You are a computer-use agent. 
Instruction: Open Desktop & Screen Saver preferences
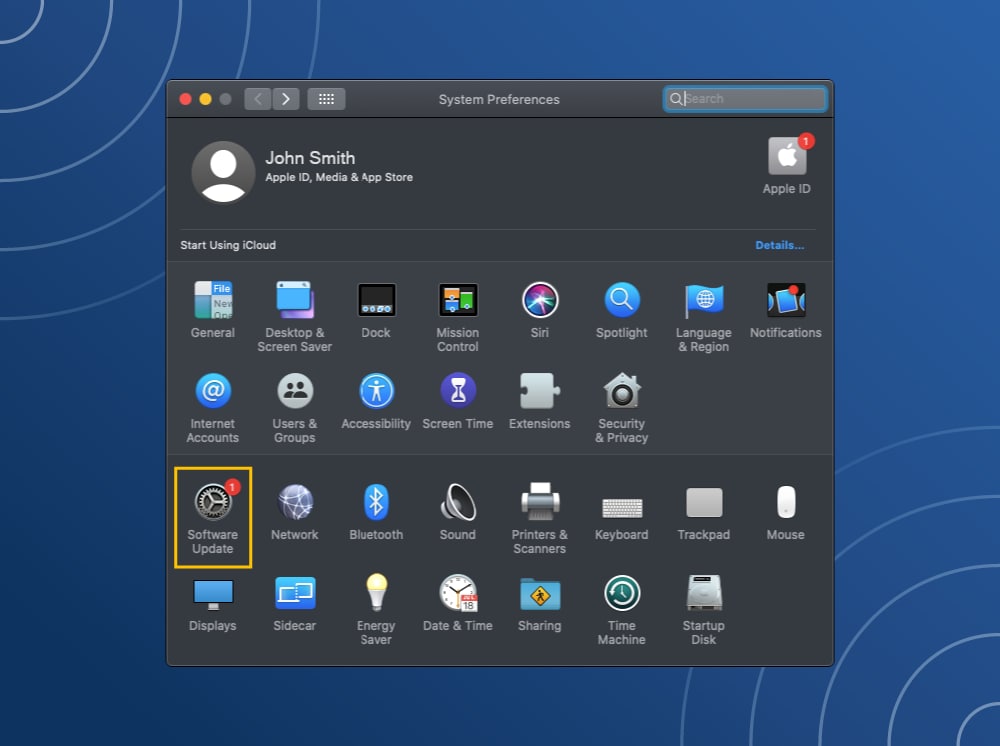[295, 317]
